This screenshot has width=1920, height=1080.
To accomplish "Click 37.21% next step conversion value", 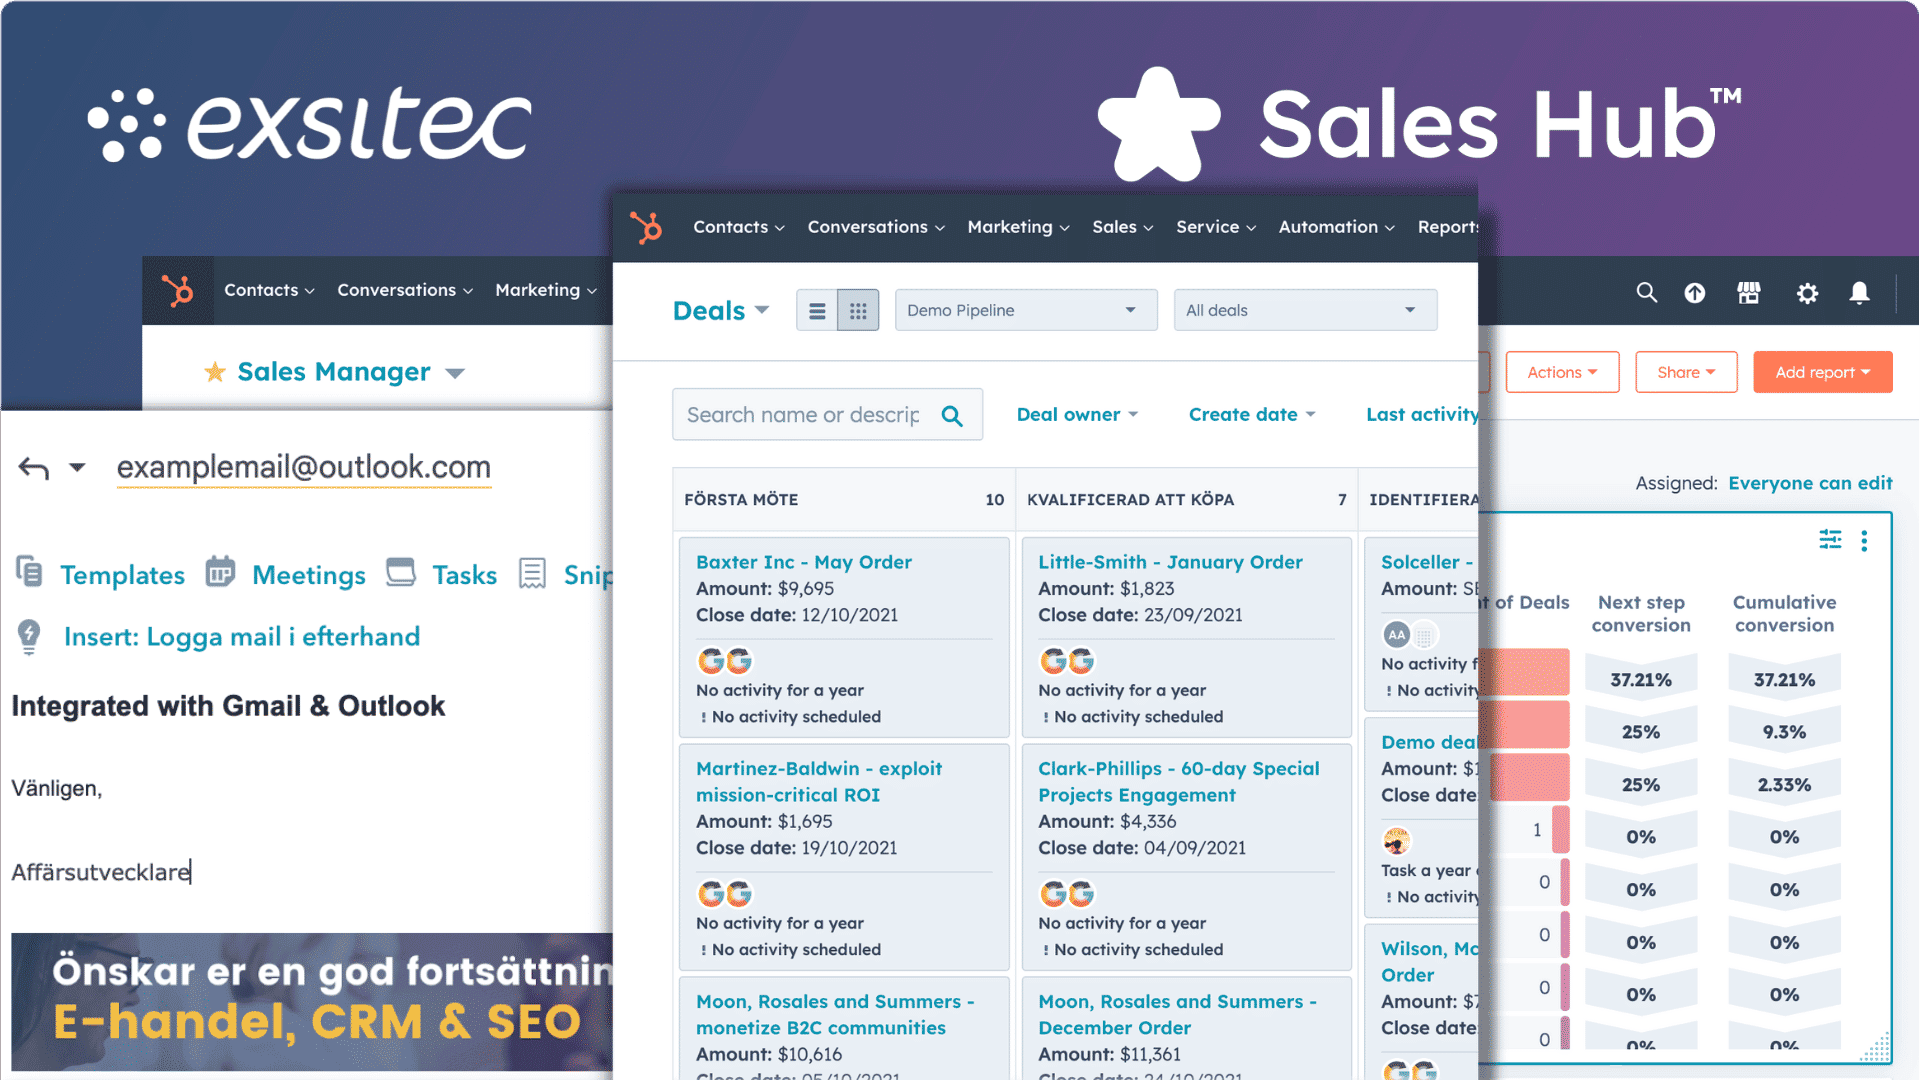I will coord(1641,680).
